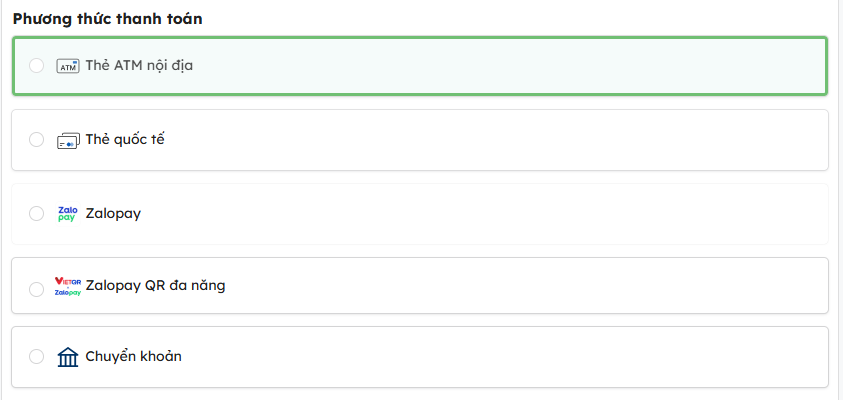Click the ATM card icon
The height and width of the screenshot is (400, 843).
coord(67,66)
